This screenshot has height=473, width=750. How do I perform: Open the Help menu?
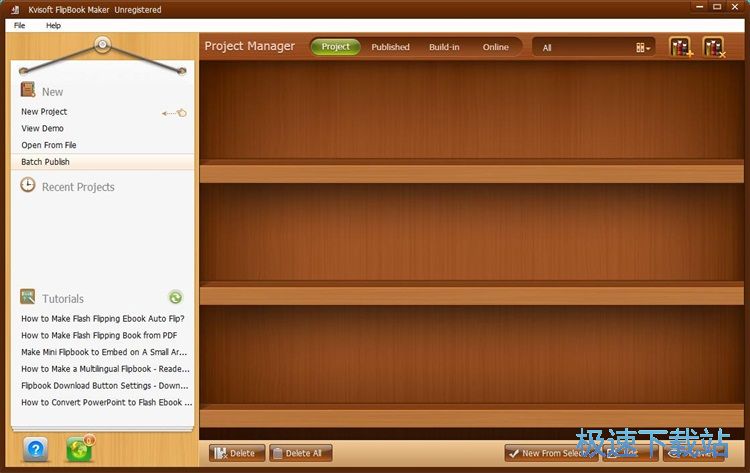(53, 25)
